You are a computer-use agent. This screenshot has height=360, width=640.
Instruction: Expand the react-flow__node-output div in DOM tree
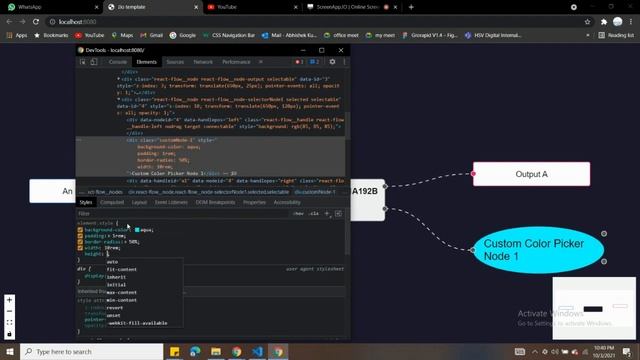pyautogui.click(x=119, y=79)
